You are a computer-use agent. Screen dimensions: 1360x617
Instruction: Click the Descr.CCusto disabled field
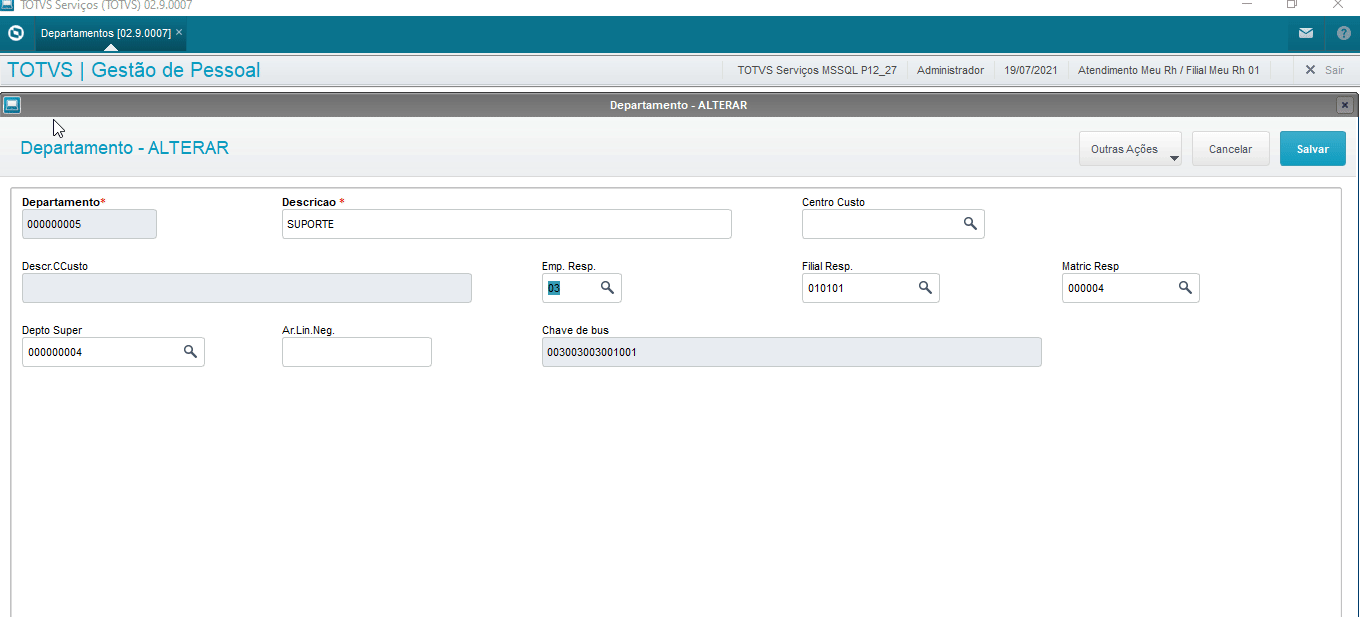[247, 288]
